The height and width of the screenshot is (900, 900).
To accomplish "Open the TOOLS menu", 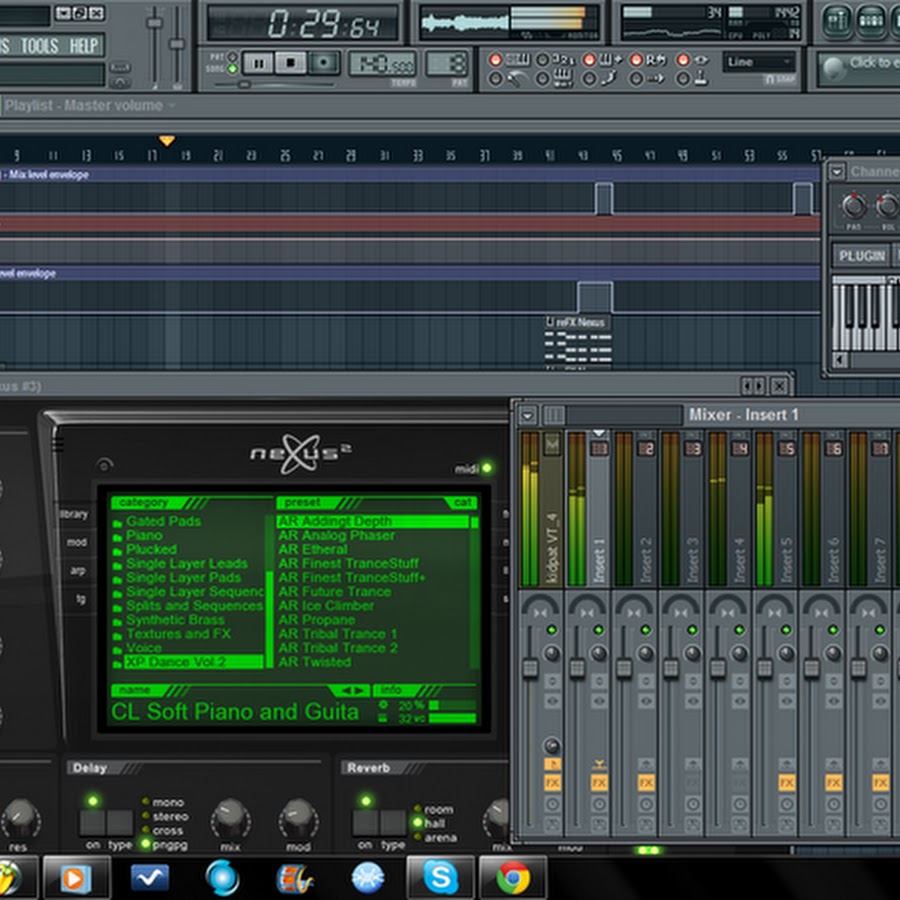I will click(39, 45).
